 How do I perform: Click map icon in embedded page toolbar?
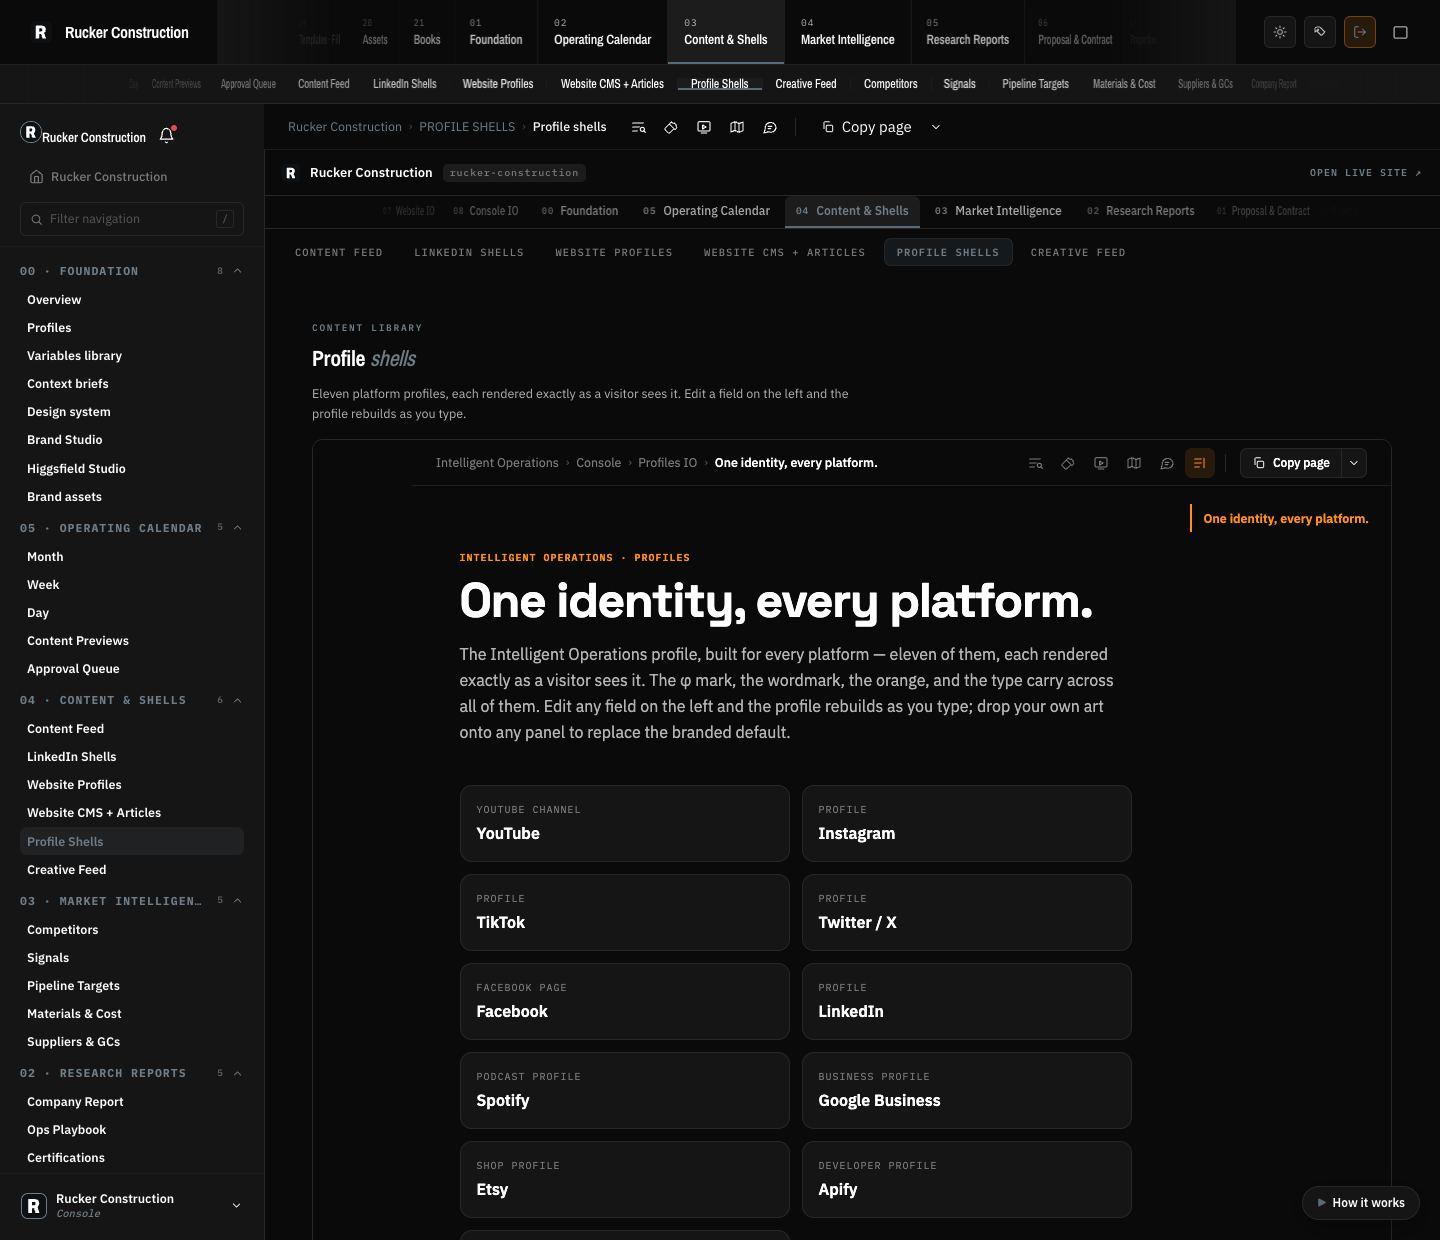[1134, 463]
